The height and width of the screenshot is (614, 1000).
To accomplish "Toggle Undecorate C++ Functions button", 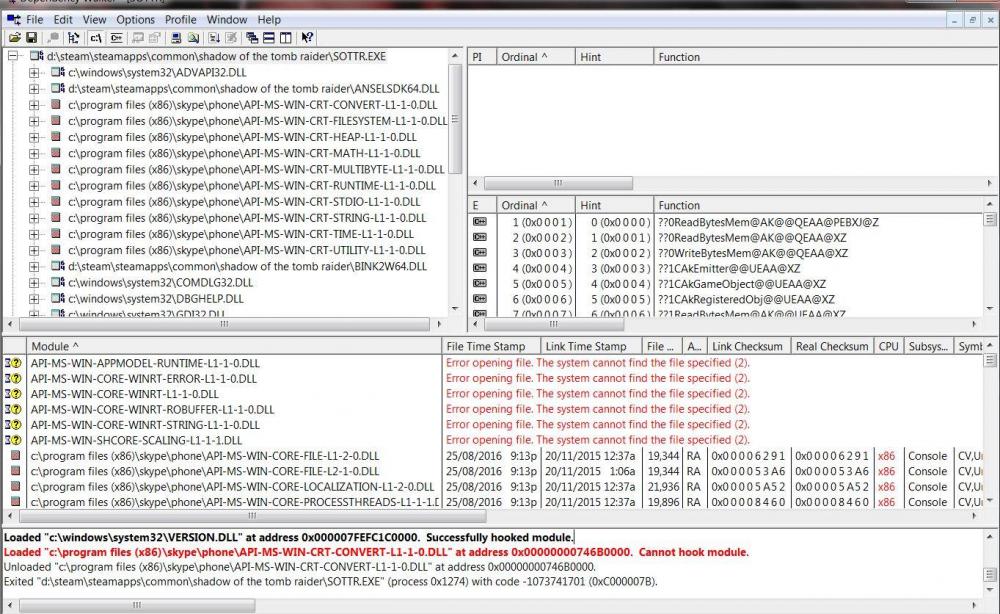I will tap(116, 38).
